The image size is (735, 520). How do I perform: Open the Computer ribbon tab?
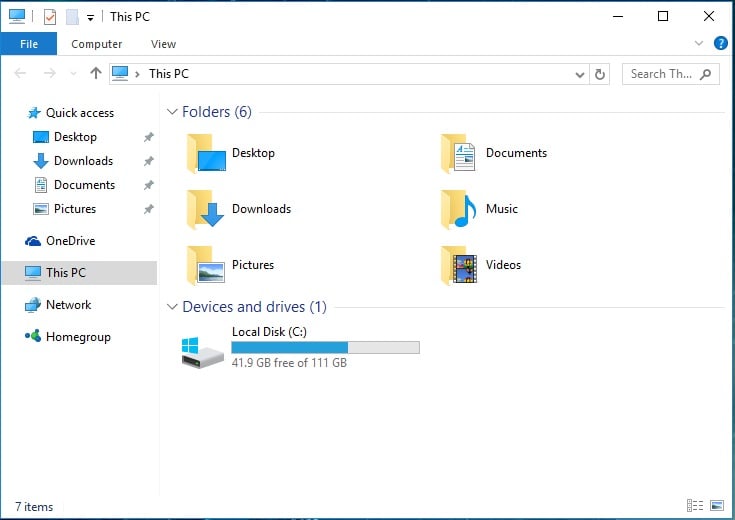coord(97,44)
